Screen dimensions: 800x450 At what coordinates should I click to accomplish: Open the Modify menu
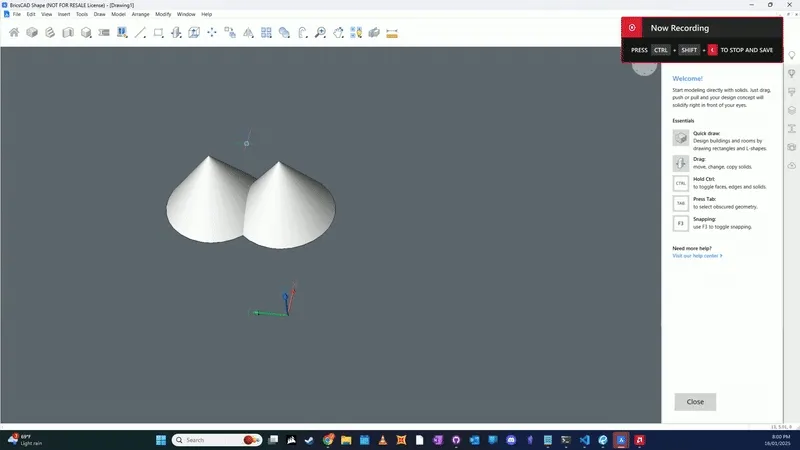coord(163,14)
